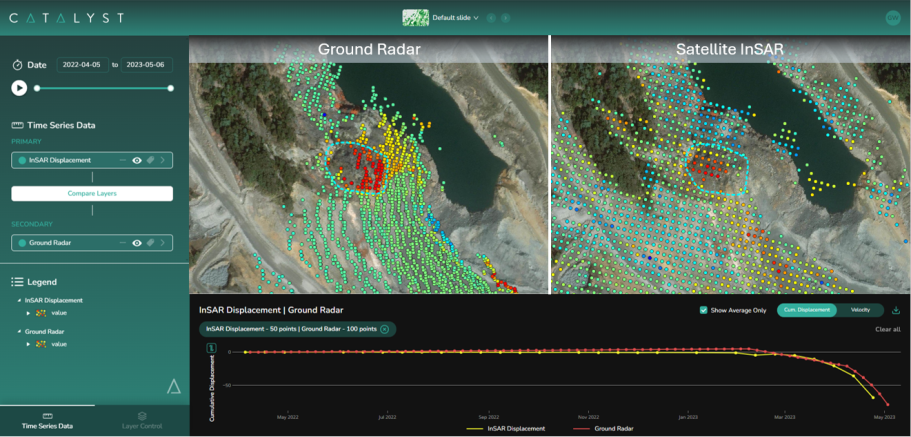Open the user profile avatar
Image resolution: width=911 pixels, height=437 pixels.
click(x=892, y=18)
